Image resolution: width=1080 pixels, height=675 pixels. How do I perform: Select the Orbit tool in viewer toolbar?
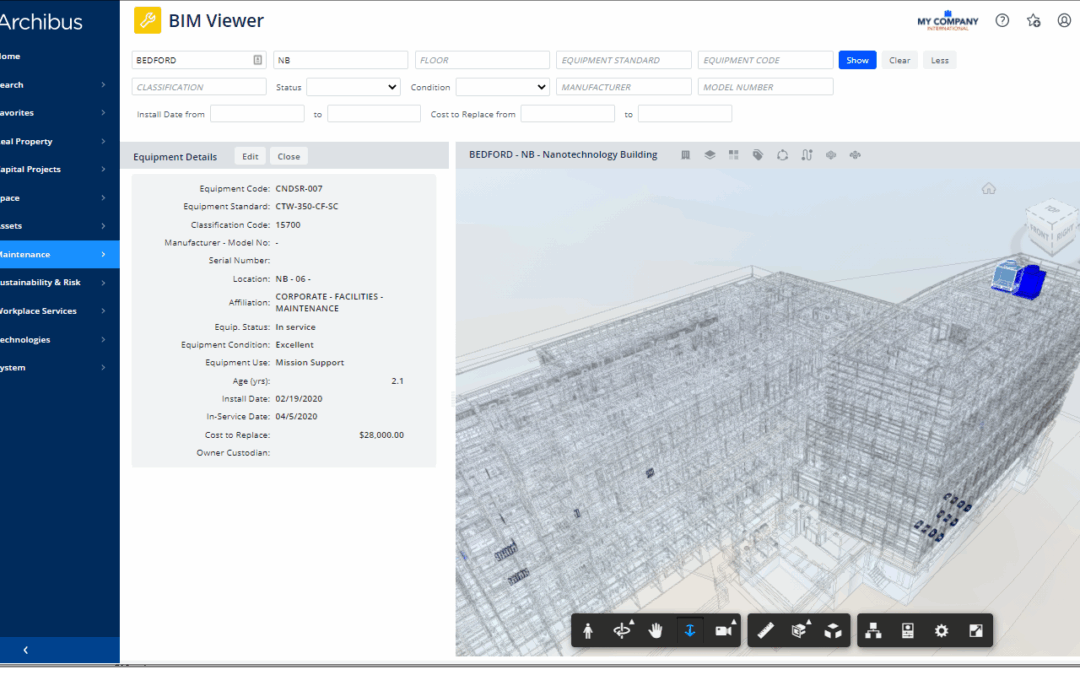tap(623, 630)
